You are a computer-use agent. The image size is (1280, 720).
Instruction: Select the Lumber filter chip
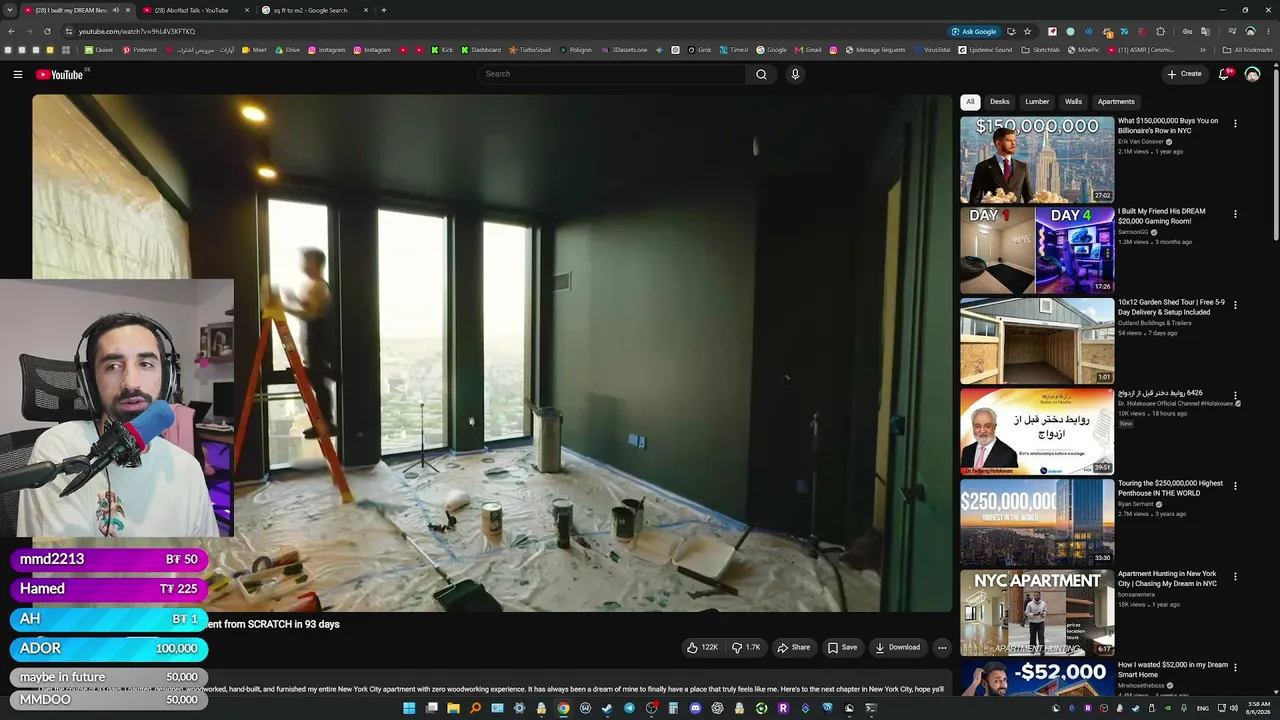[1037, 102]
